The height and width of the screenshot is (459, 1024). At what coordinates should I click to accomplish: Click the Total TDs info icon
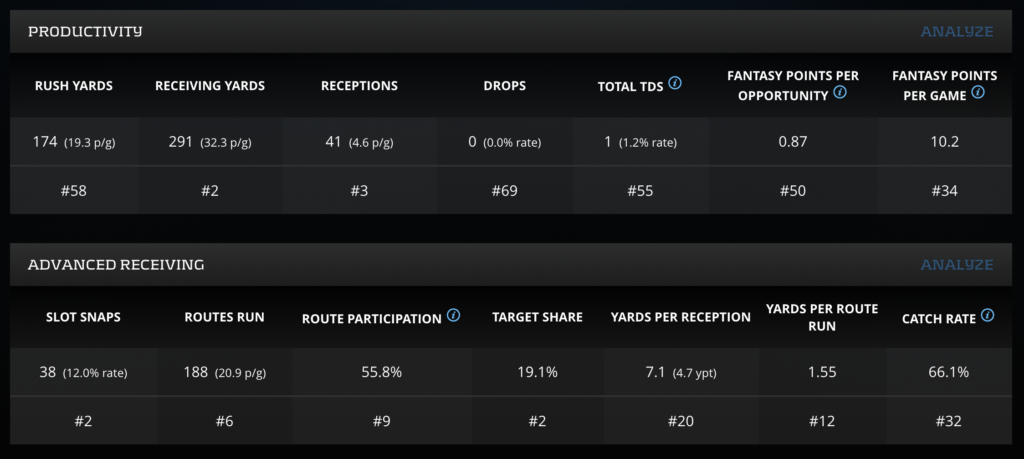[675, 83]
